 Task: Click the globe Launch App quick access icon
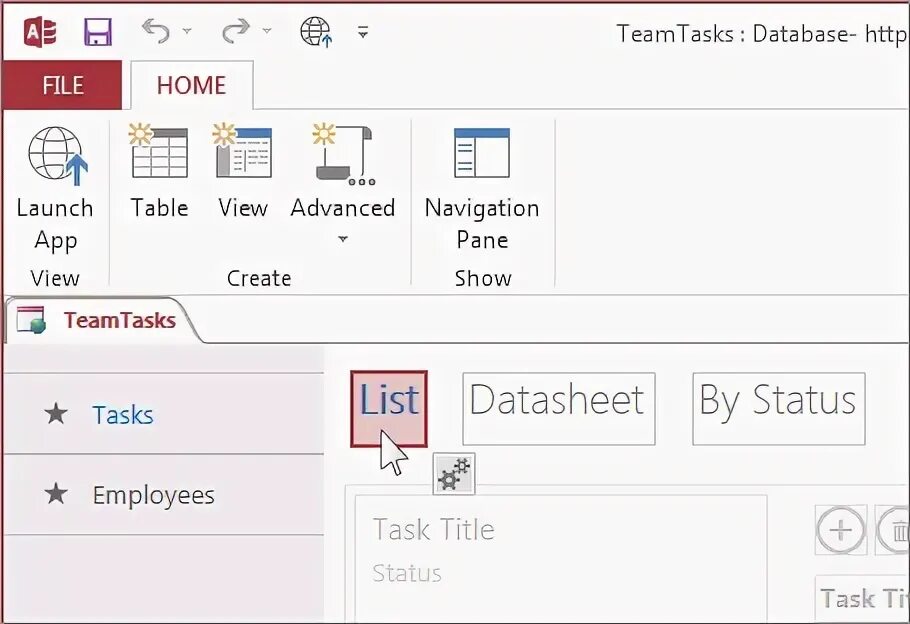click(x=316, y=32)
